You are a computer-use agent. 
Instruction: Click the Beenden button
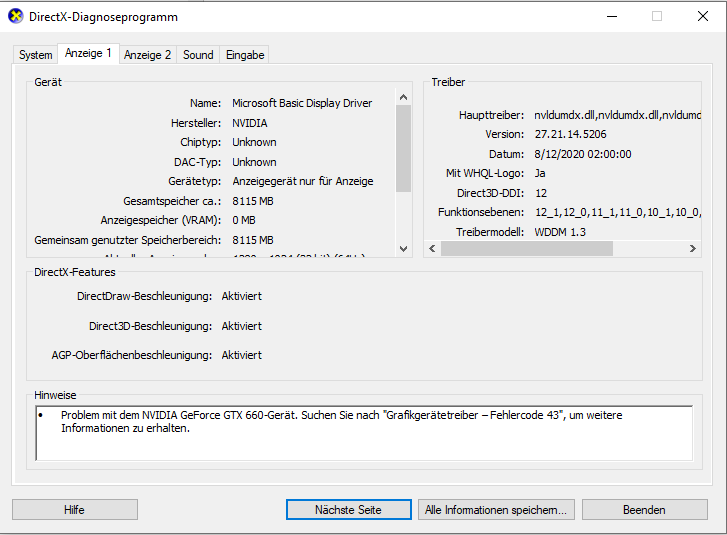[x=644, y=510]
